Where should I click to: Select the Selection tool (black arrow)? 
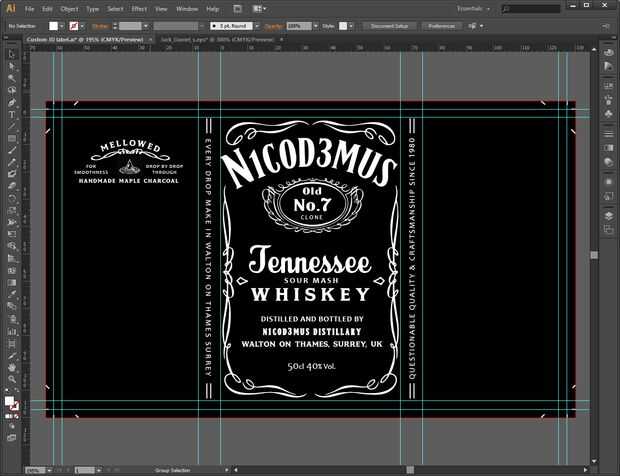point(12,54)
